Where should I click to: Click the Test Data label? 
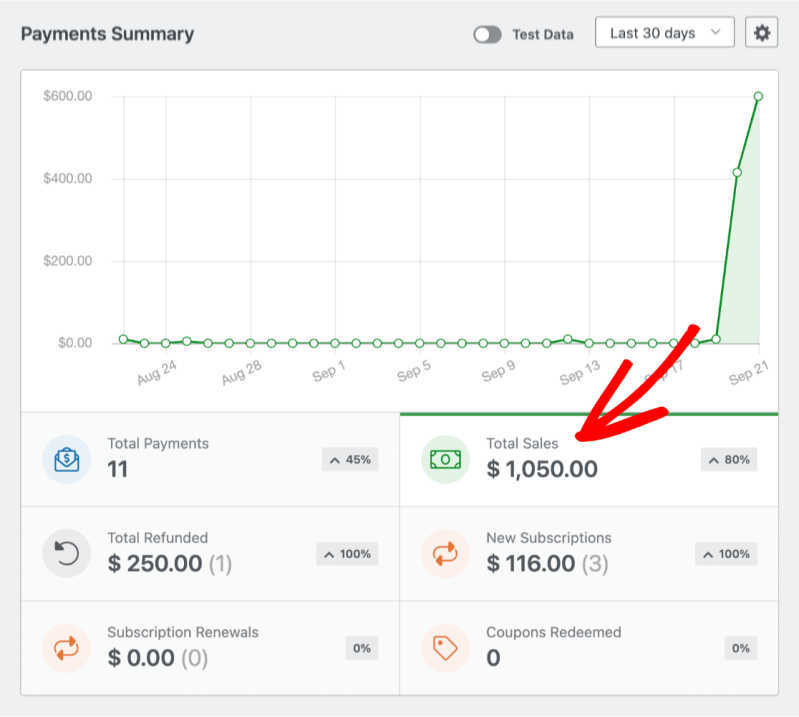pos(543,35)
